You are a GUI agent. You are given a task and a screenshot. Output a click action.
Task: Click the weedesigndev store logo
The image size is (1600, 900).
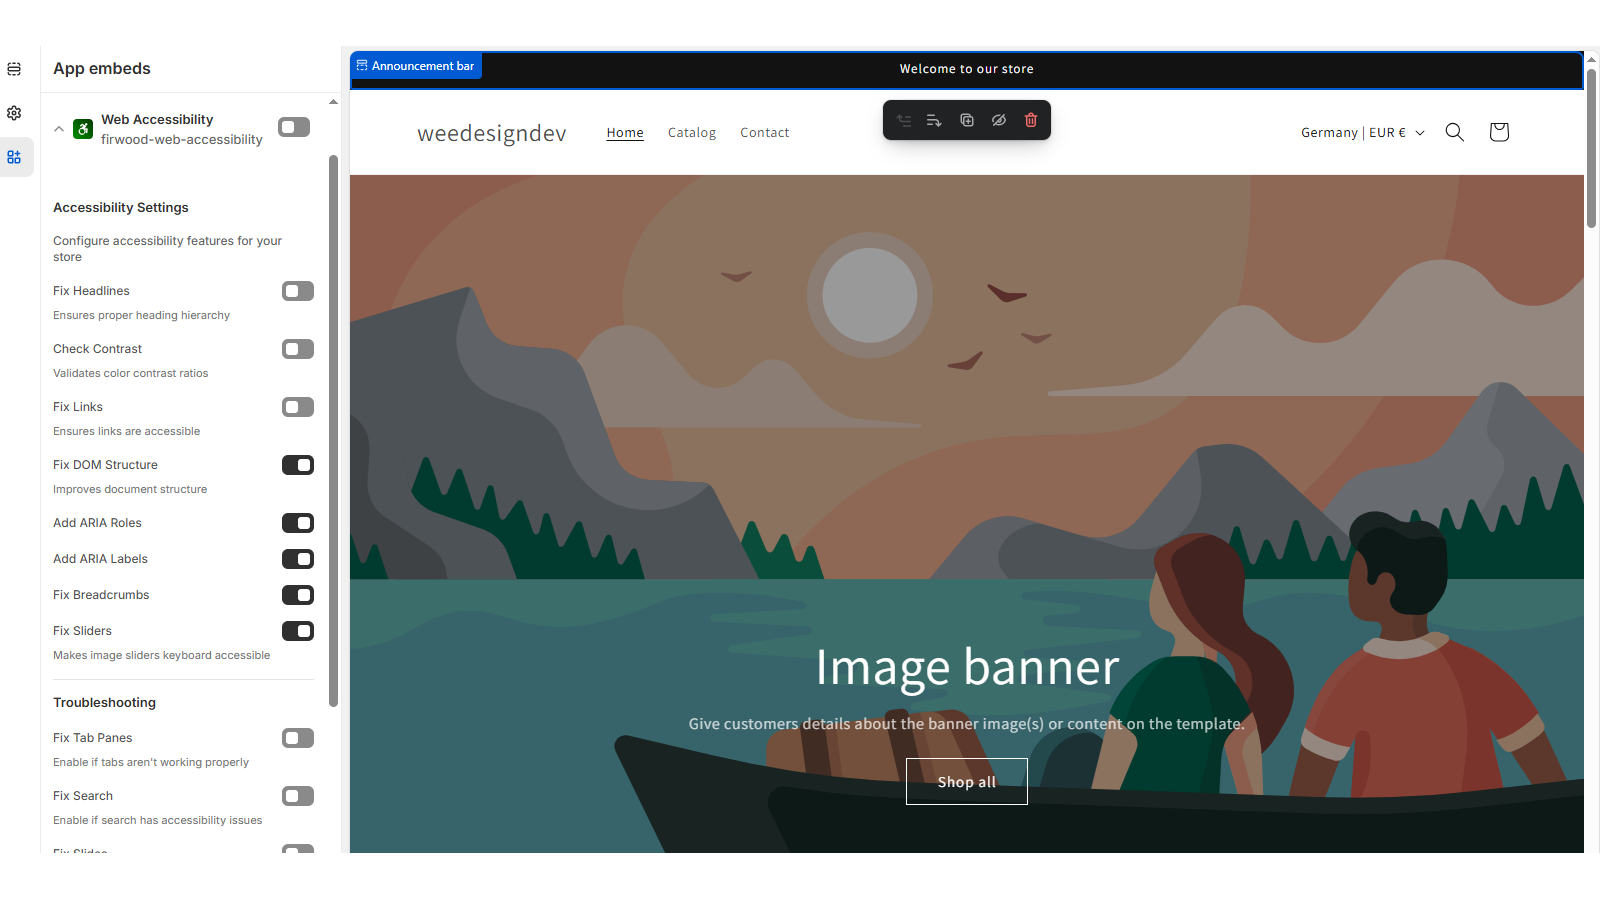[x=491, y=132]
